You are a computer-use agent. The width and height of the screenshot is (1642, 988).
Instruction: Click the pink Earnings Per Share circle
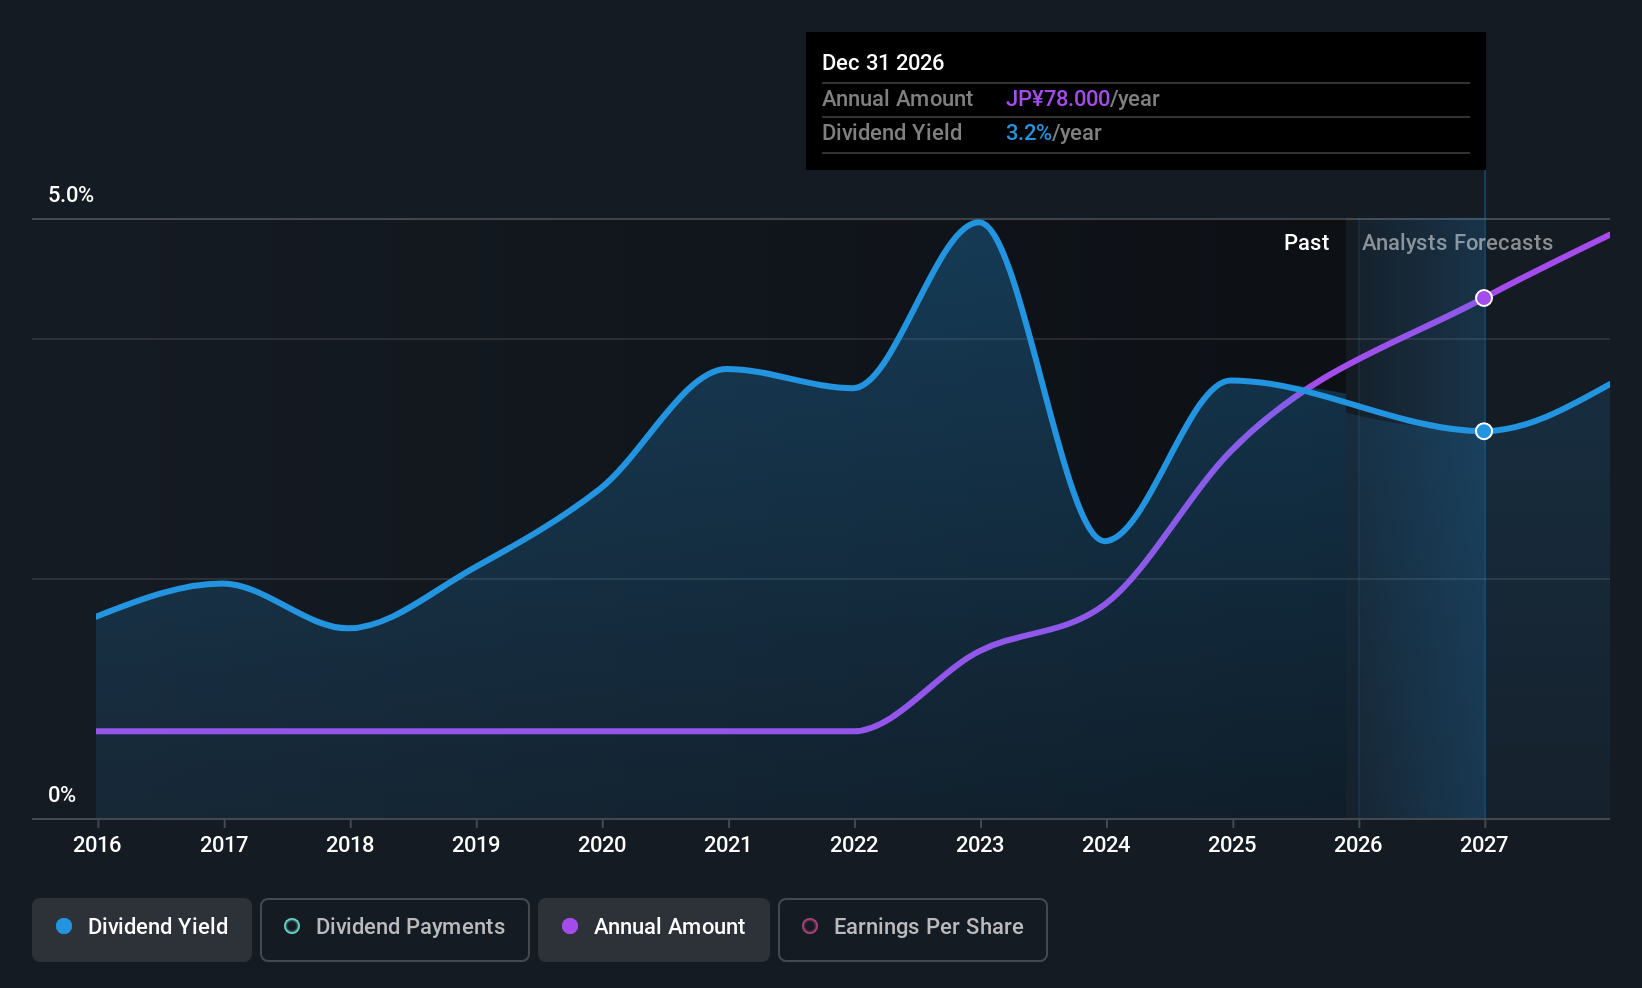pyautogui.click(x=810, y=926)
